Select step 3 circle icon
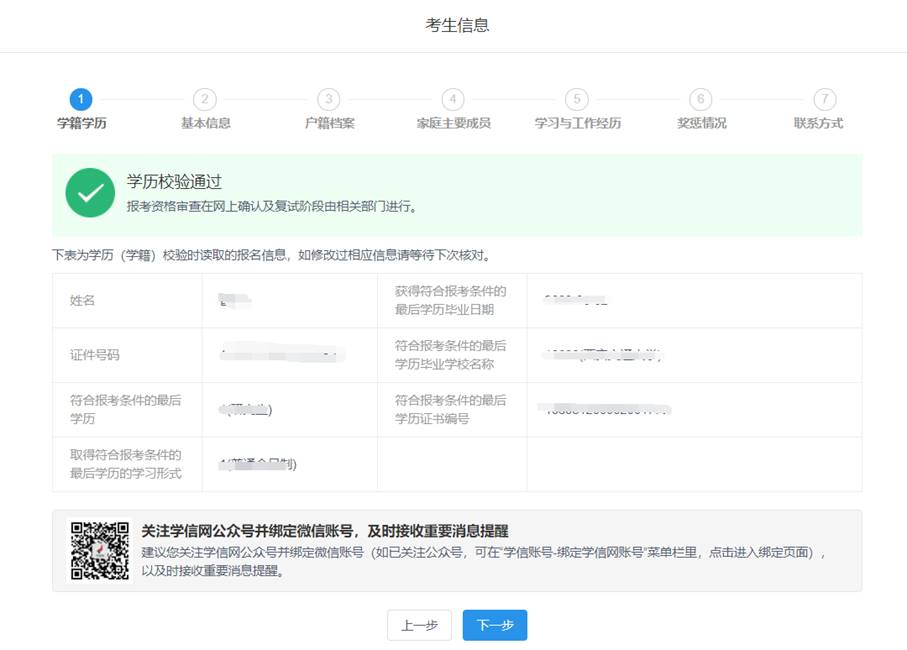The image size is (907, 650). [329, 99]
